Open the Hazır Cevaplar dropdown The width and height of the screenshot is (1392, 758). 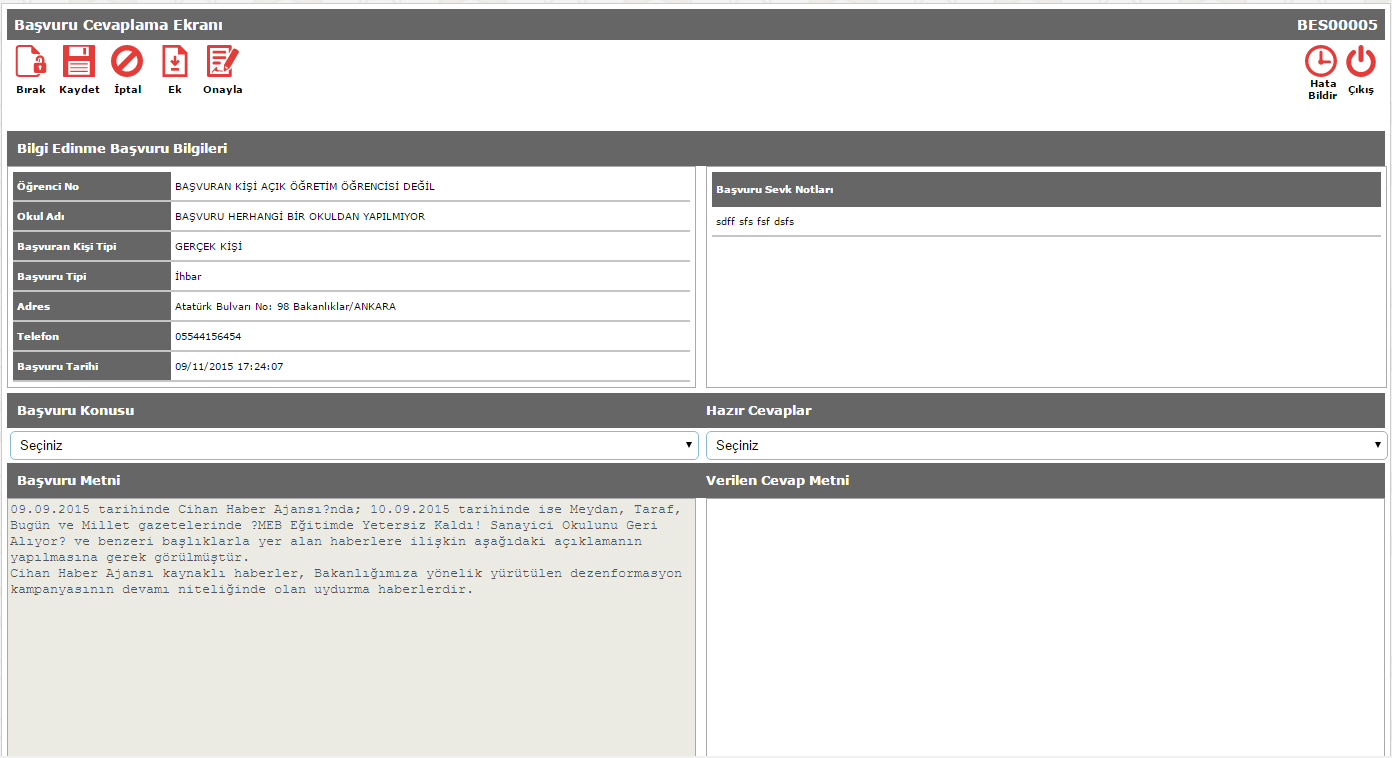click(x=1047, y=445)
